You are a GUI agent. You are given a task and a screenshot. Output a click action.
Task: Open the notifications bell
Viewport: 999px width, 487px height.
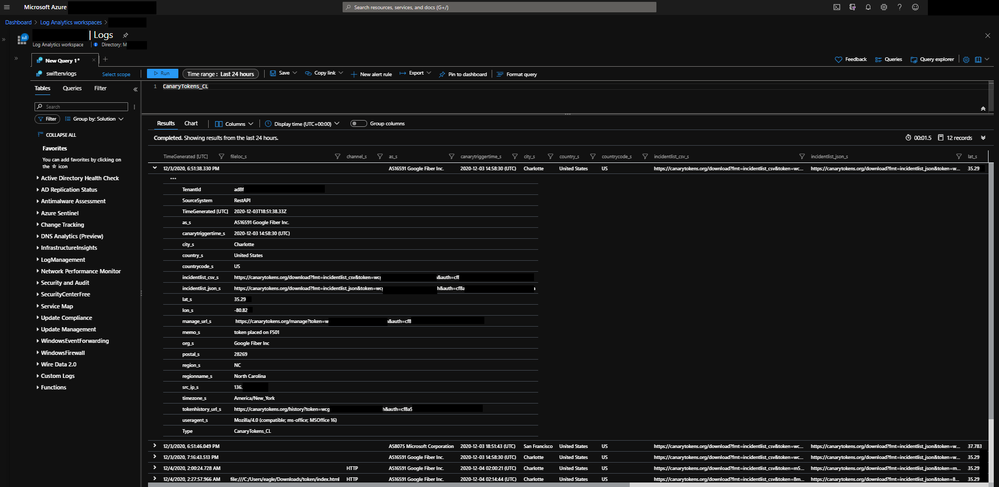pos(868,7)
